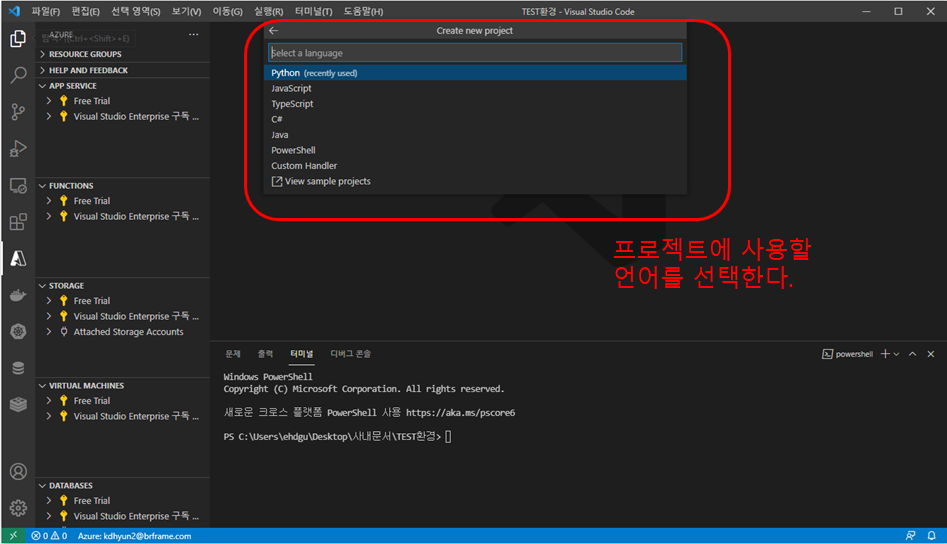Choose TypeScript as project language

[x=475, y=104]
